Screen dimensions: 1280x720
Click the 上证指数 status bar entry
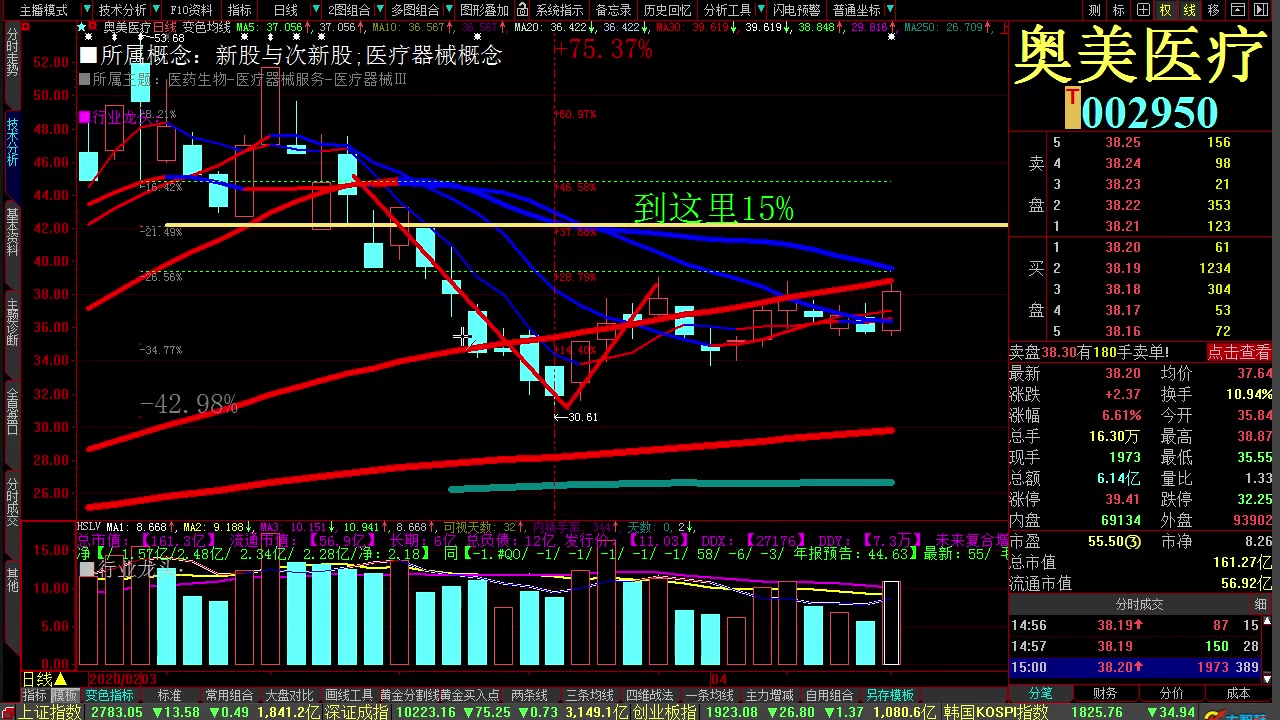(x=50, y=712)
